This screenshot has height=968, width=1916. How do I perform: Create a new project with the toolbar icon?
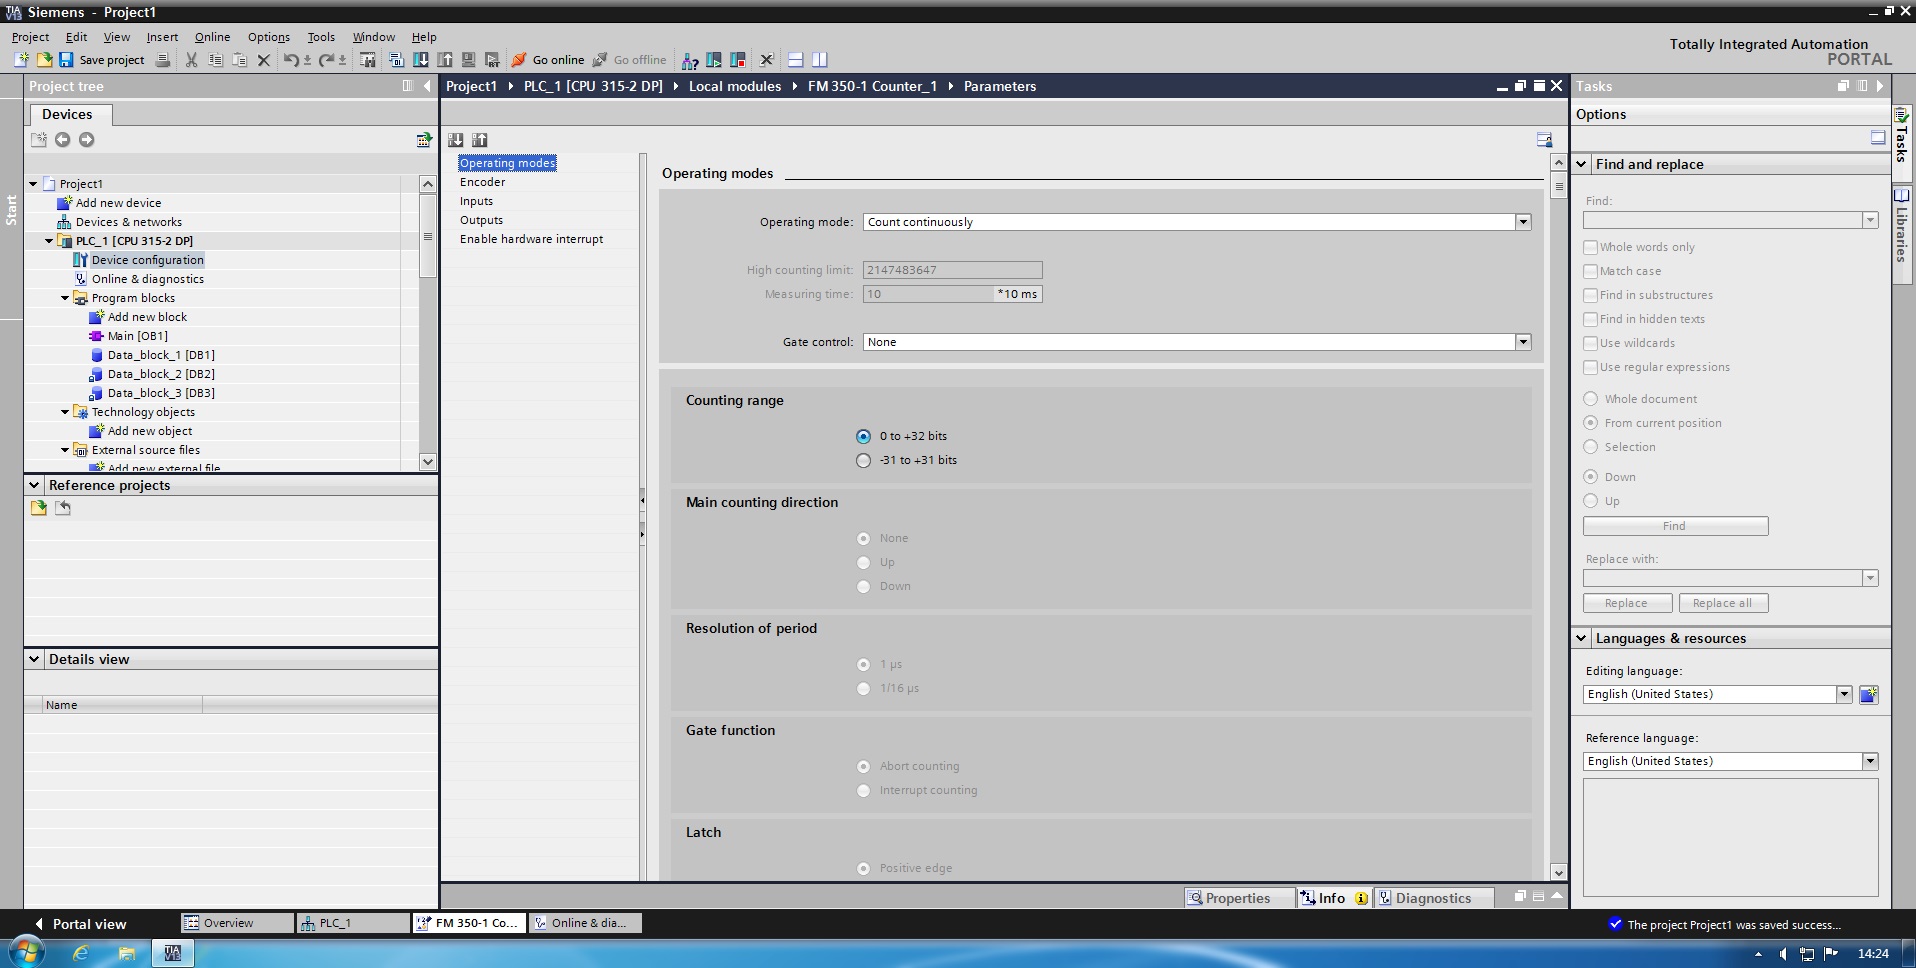[21, 60]
